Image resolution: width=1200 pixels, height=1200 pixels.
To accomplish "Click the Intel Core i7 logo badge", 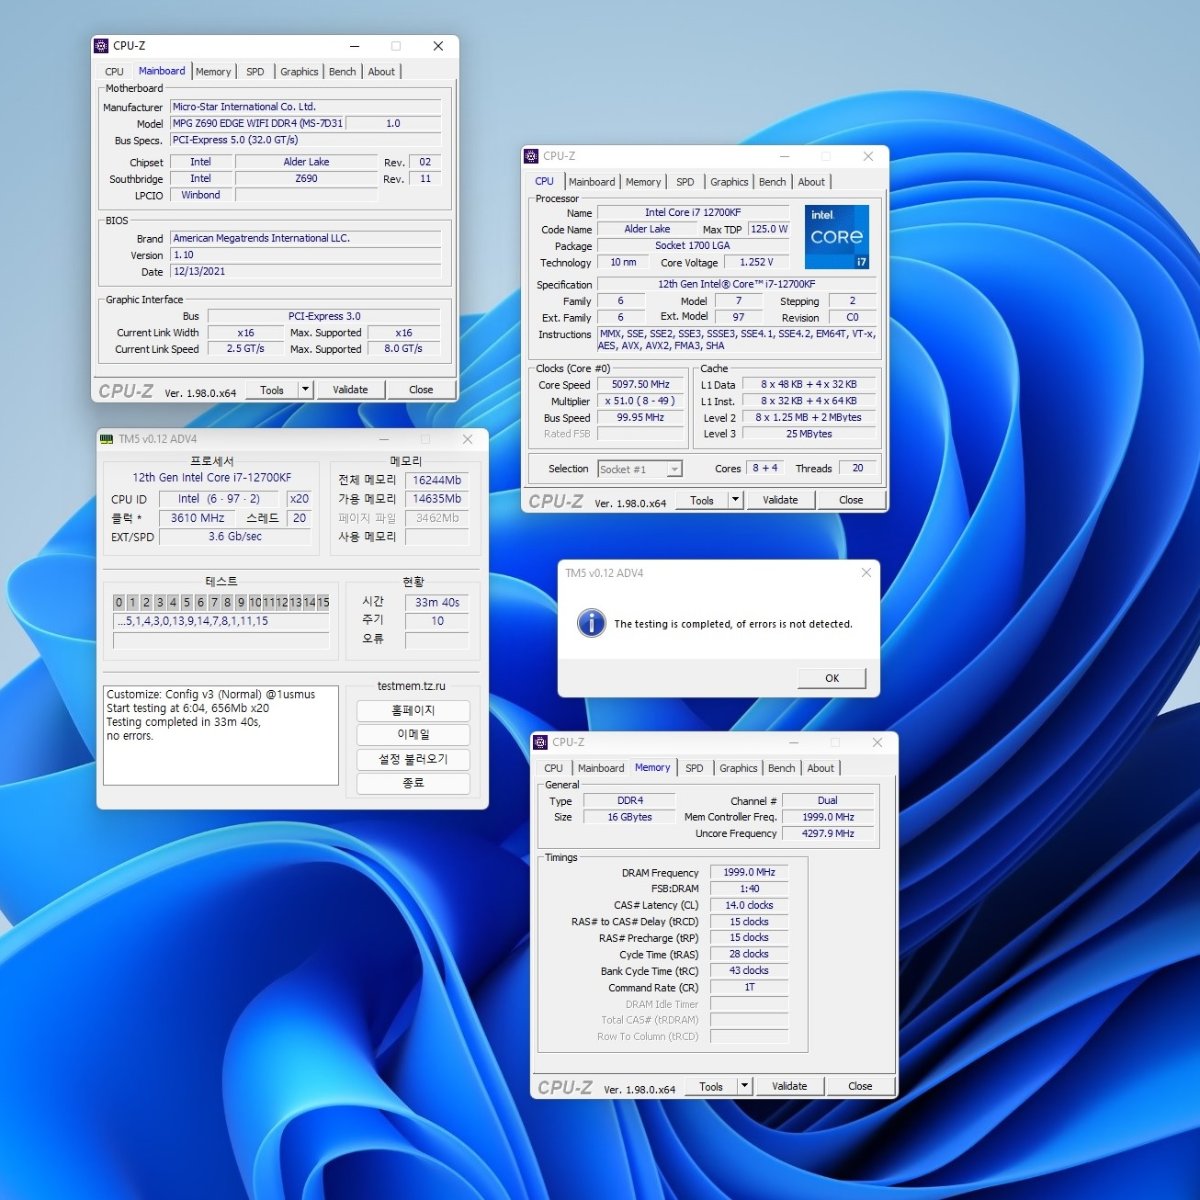I will coord(837,237).
